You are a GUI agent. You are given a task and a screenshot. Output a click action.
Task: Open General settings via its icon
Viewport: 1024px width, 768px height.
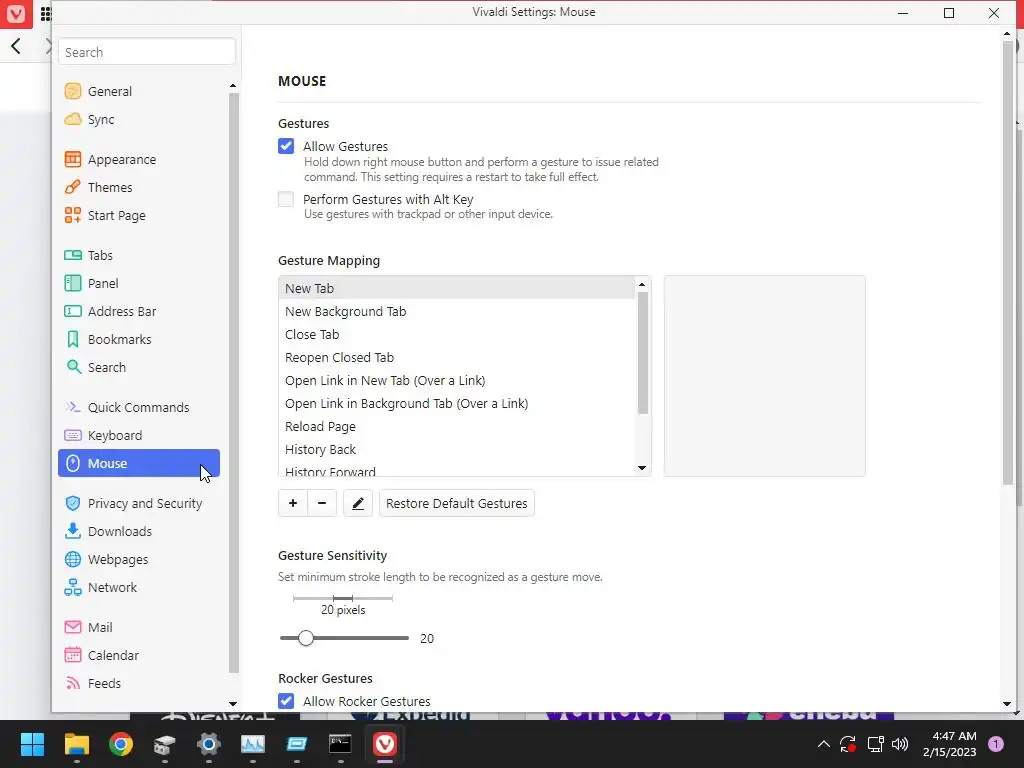[x=72, y=91]
